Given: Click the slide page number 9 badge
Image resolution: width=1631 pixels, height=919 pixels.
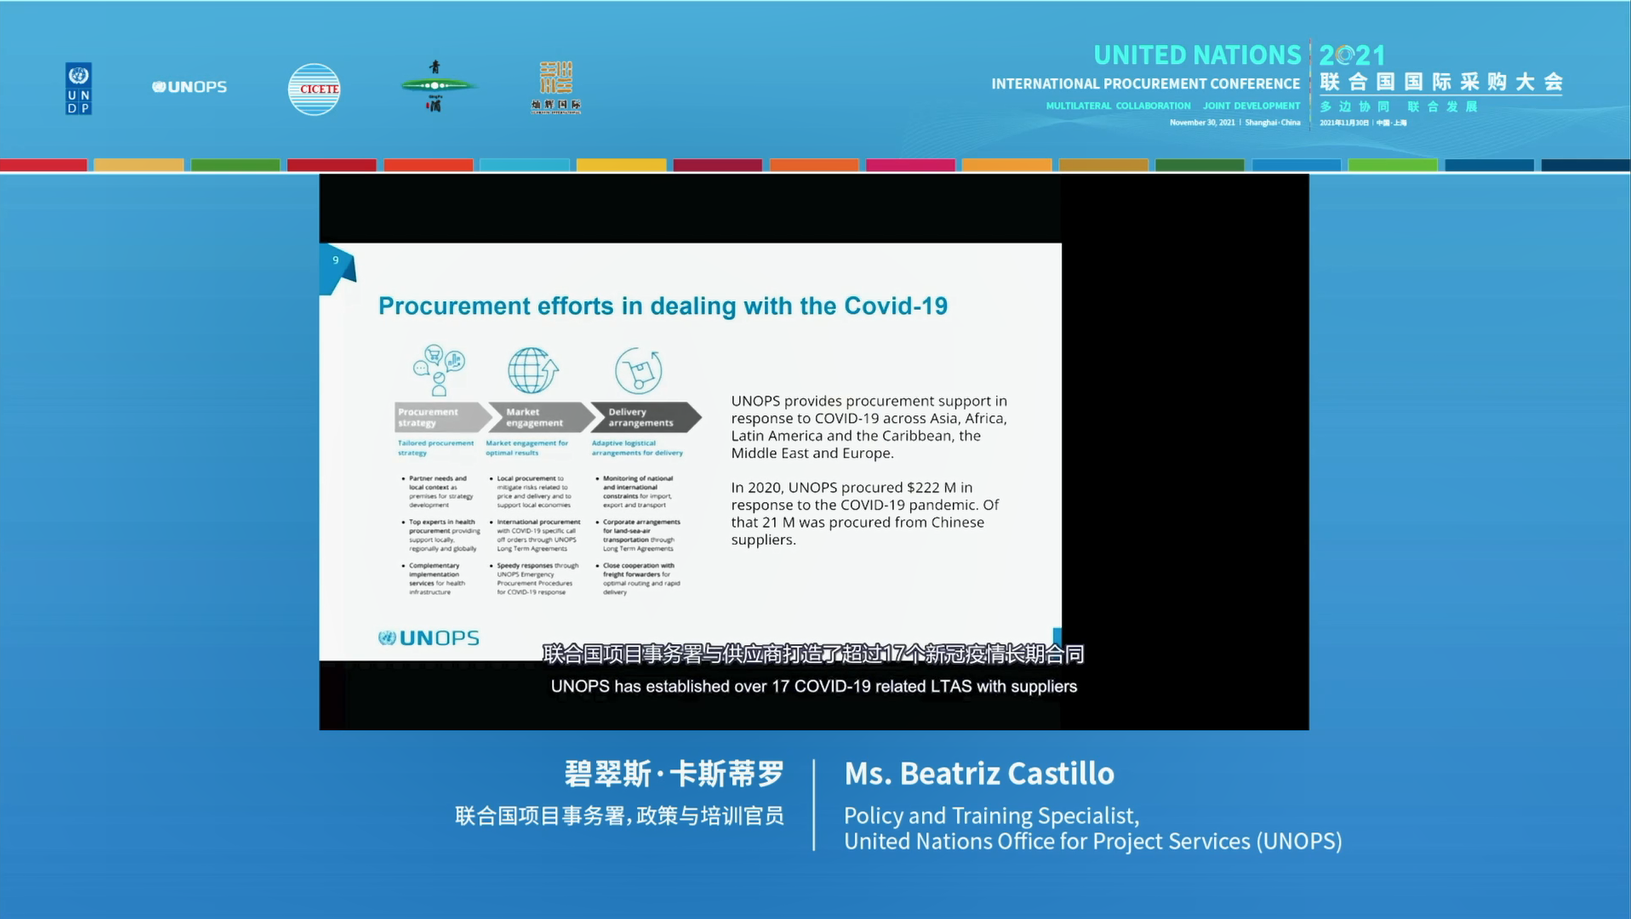Looking at the screenshot, I should tap(337, 266).
